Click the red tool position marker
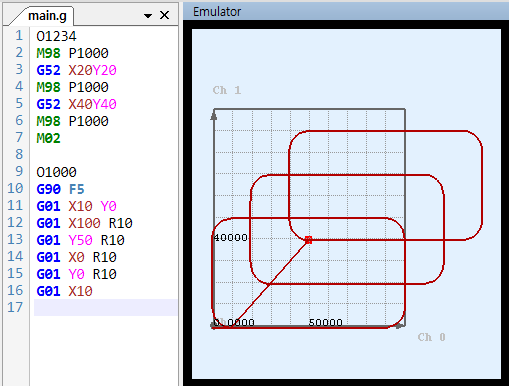 coord(309,240)
